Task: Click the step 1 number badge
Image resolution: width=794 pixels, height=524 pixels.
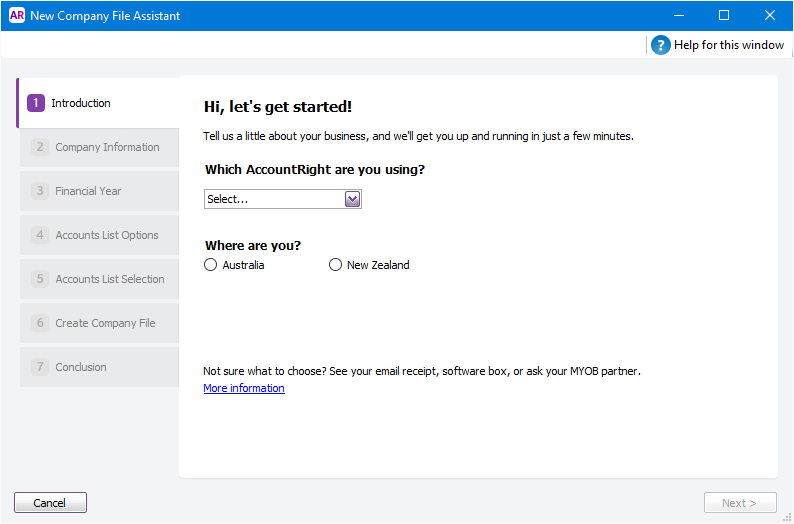Action: [36, 103]
